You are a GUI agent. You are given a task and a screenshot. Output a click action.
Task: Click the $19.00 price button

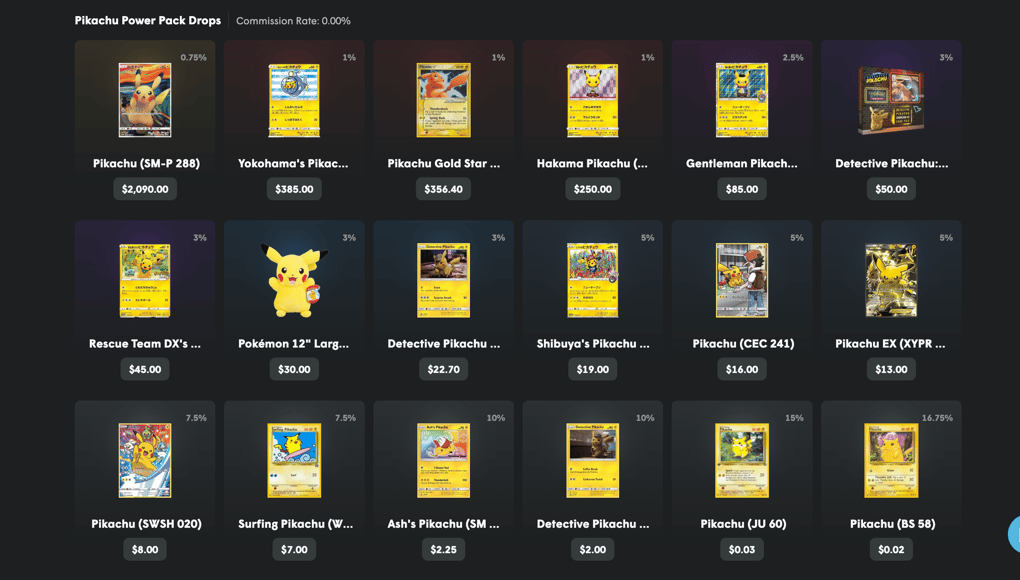point(593,369)
